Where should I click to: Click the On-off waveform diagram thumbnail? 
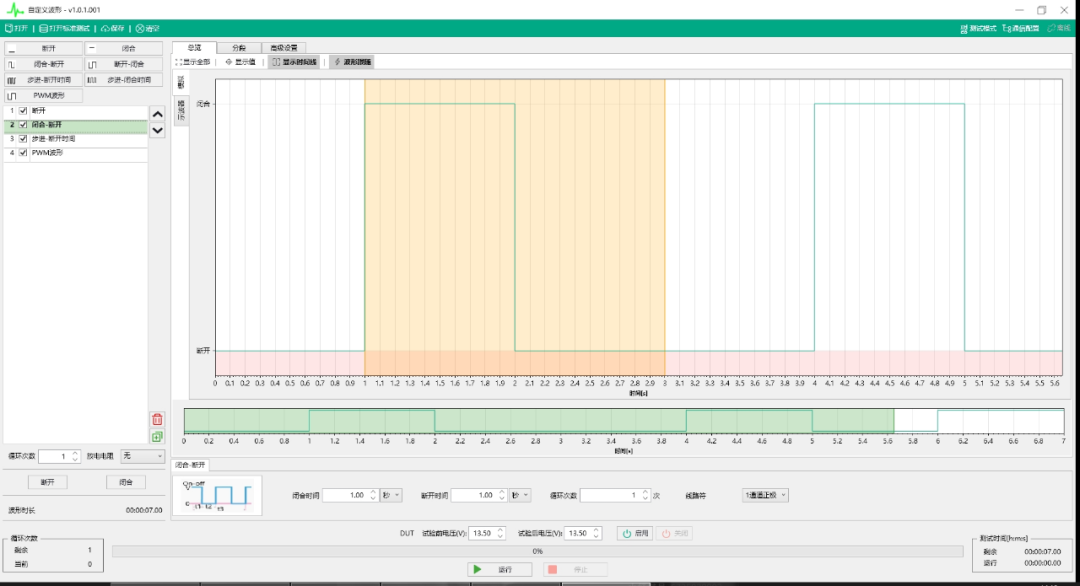click(217, 495)
